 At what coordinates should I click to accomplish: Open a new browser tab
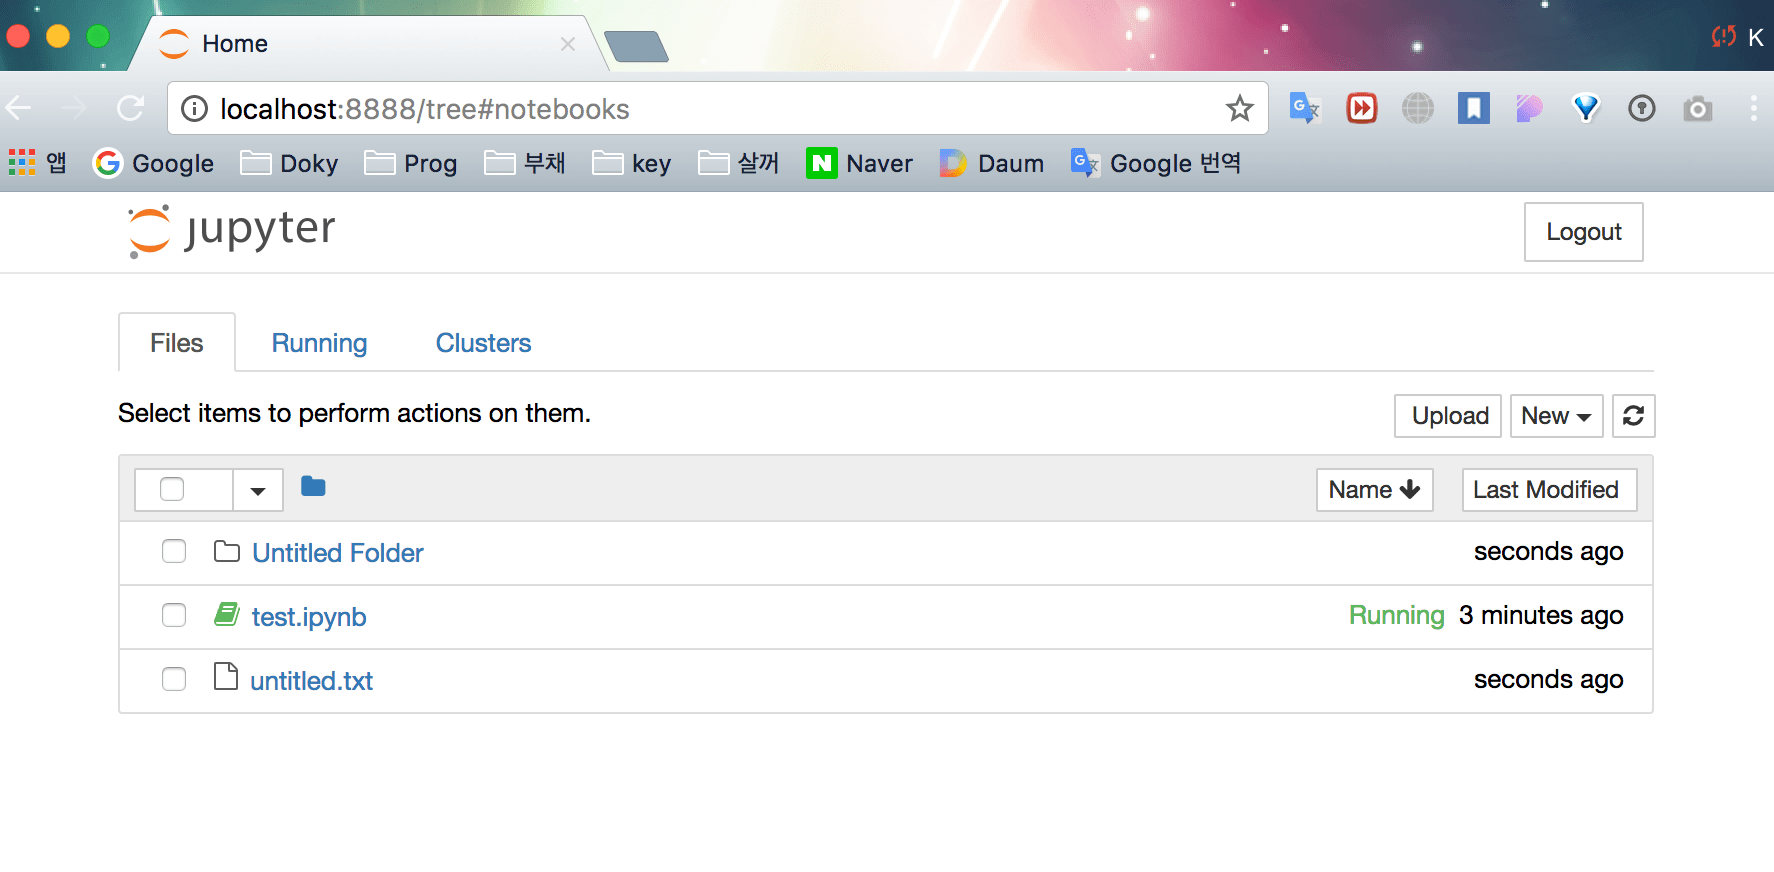click(x=636, y=46)
